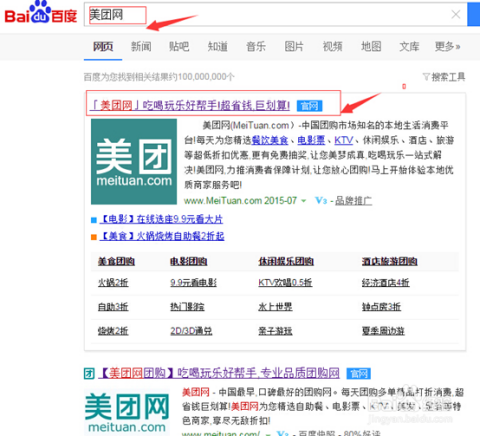Screen dimensions: 480x436
Task: Click the V3 credibility icon on first result
Action: (321, 201)
